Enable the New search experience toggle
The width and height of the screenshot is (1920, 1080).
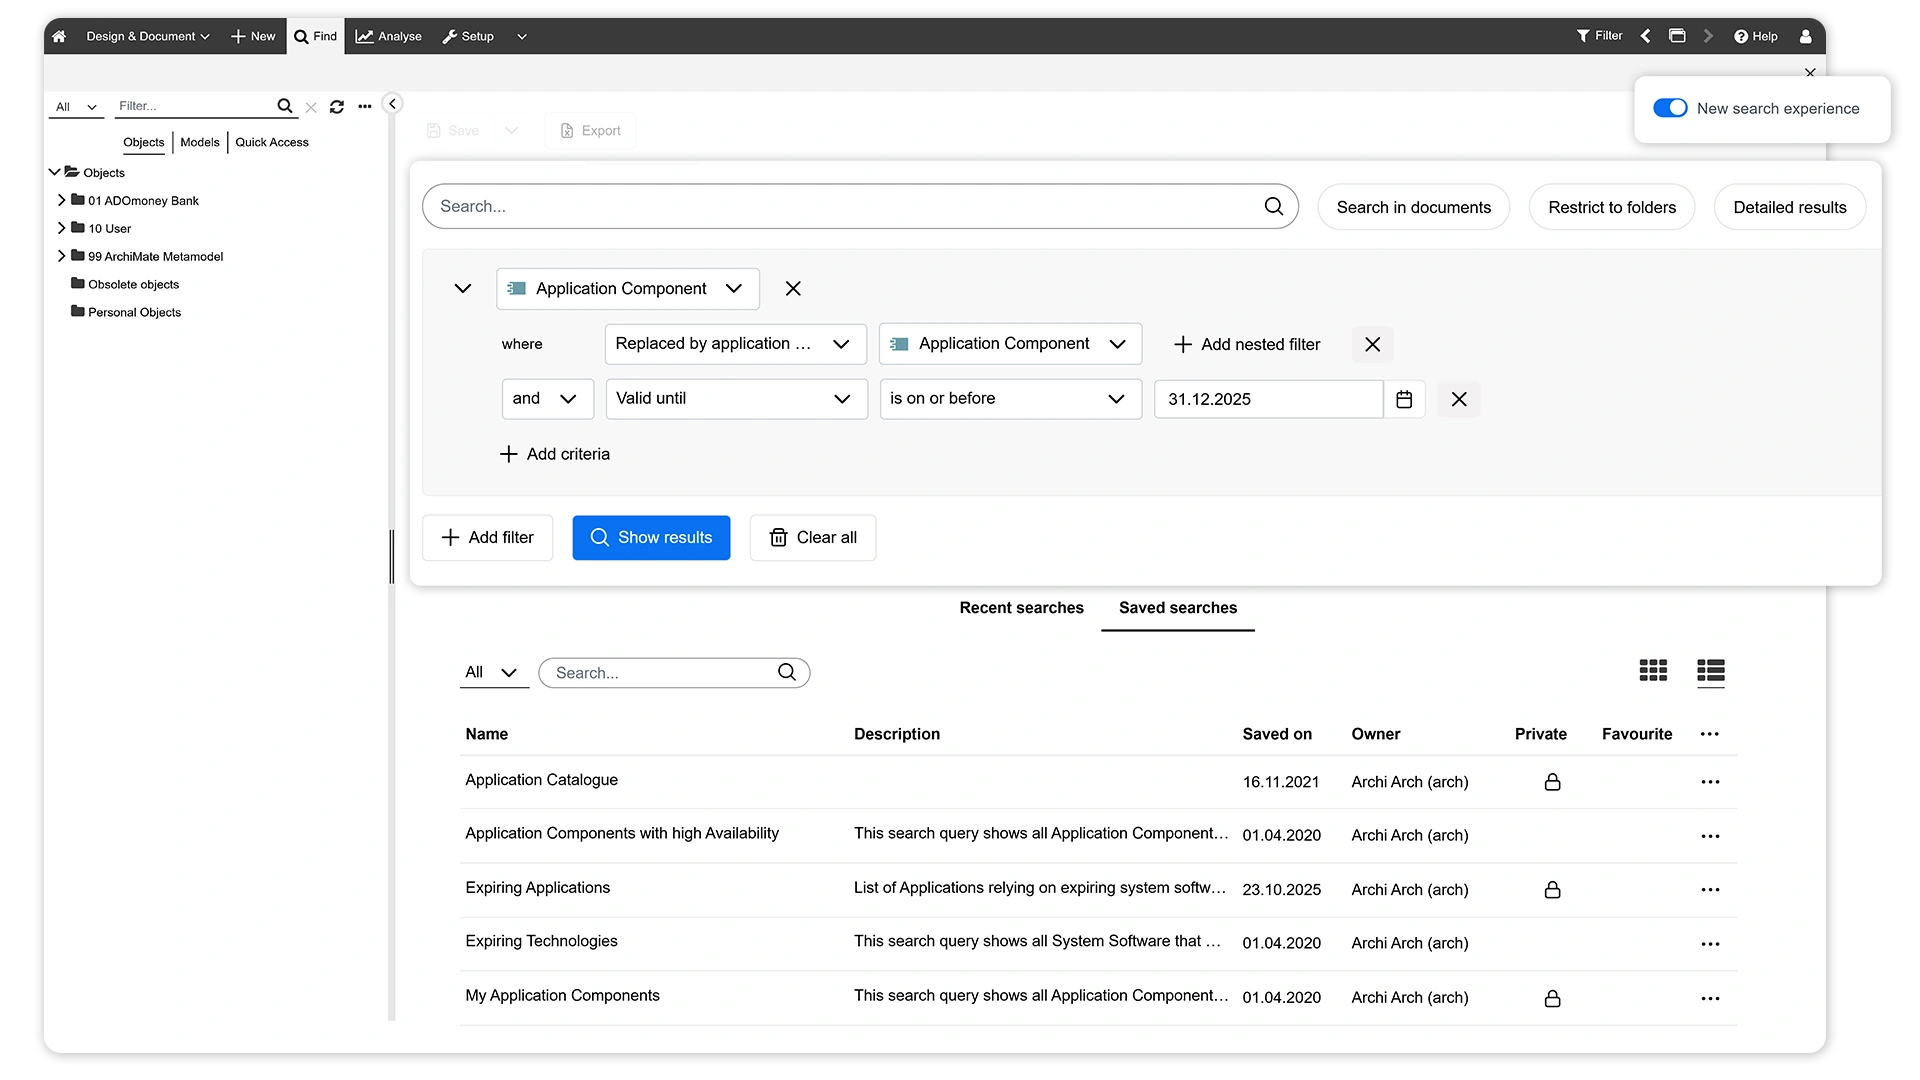pyautogui.click(x=1670, y=107)
